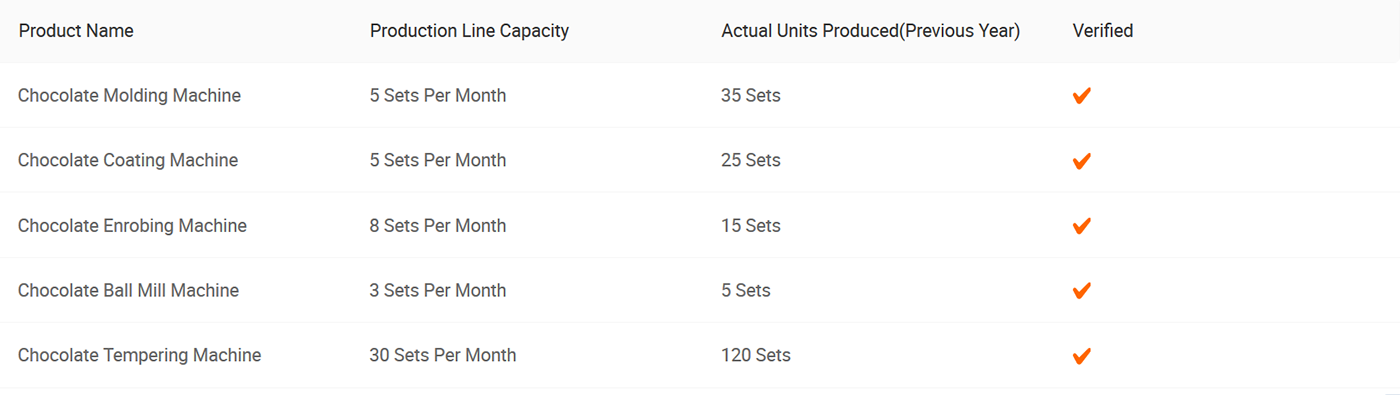
Task: Click the verified checkmark for Chocolate Molding Machine
Action: click(1081, 96)
